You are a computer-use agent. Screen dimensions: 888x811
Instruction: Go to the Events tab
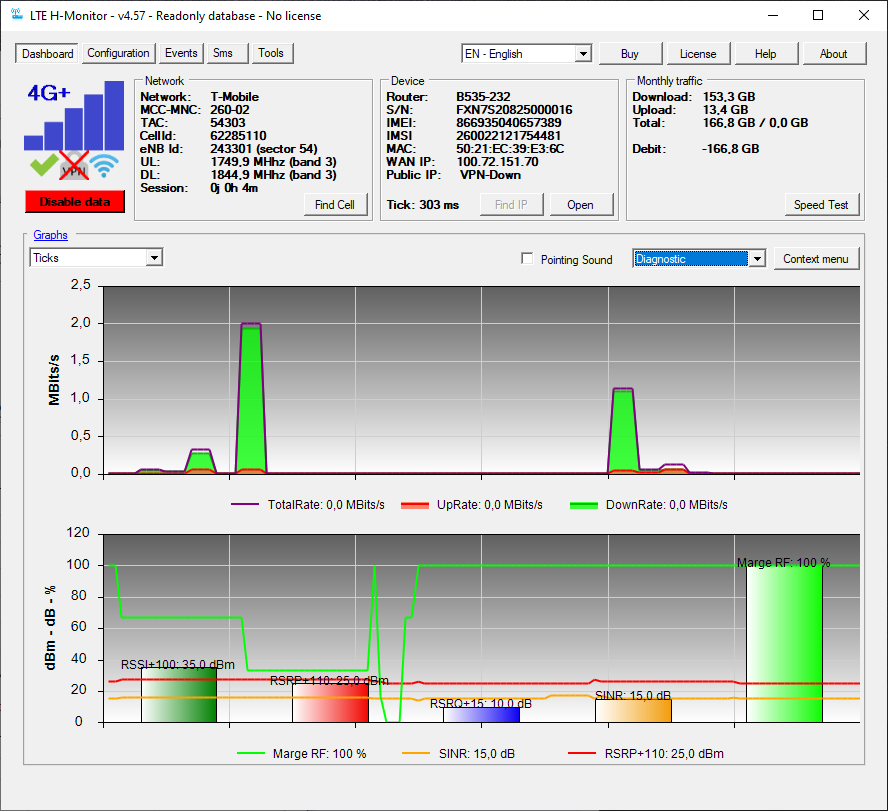181,53
